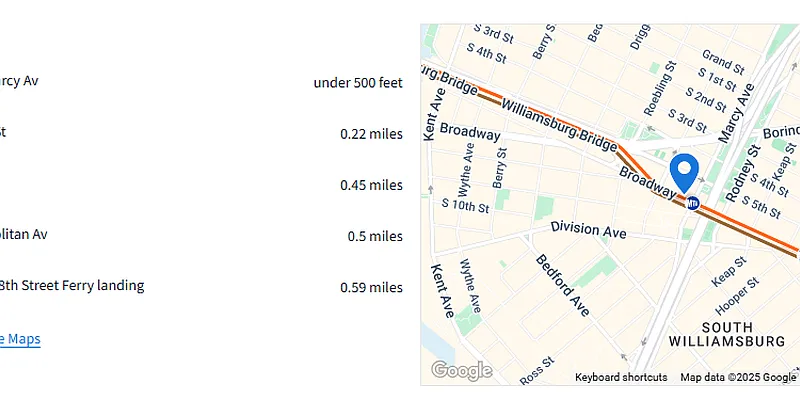The height and width of the screenshot is (400, 800).
Task: Click the Map data ©2025 Google text
Action: (735, 377)
